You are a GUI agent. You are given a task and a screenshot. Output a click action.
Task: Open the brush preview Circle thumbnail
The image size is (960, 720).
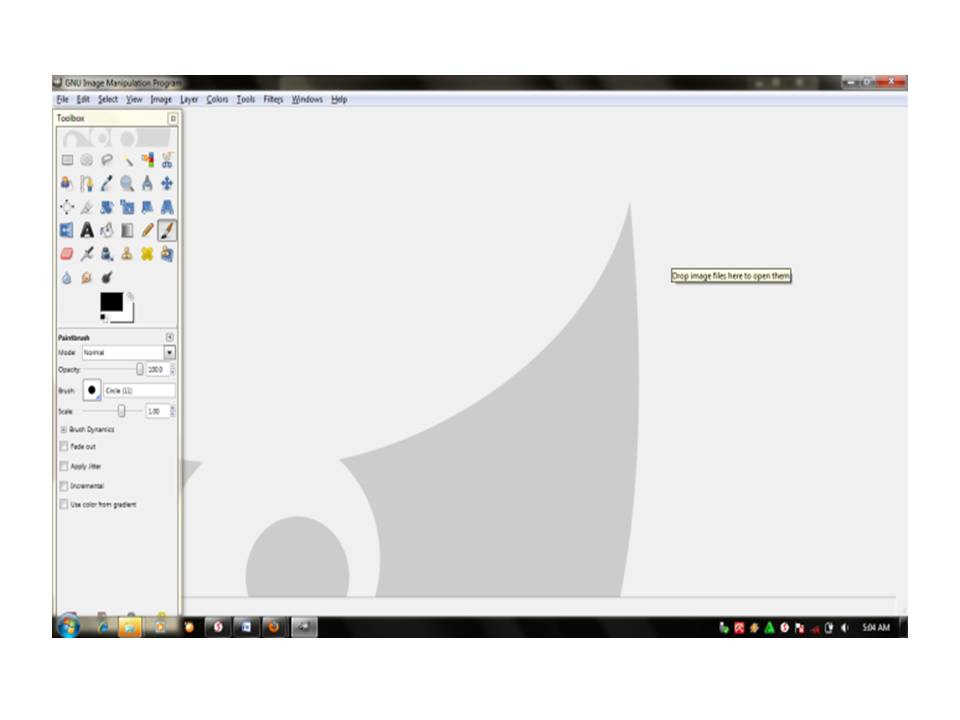tap(92, 390)
